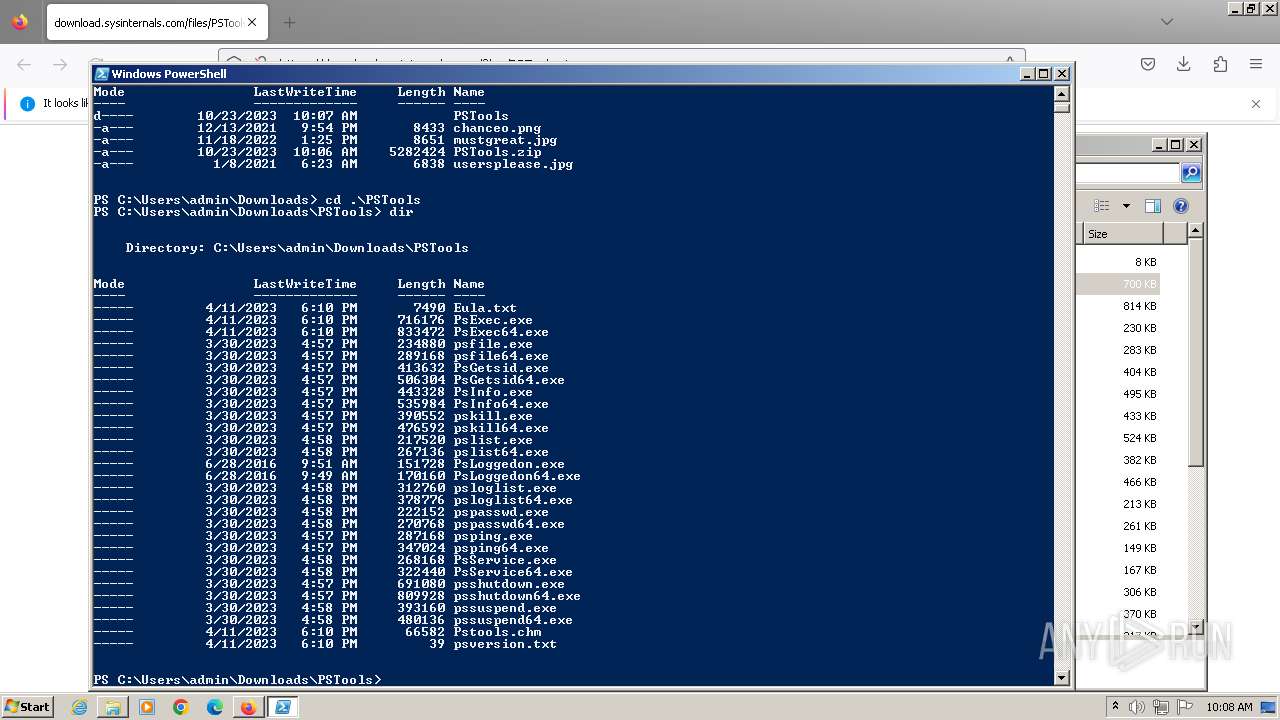
Task: Click the PsLoggedon.exe entry in PowerShell
Action: (509, 464)
